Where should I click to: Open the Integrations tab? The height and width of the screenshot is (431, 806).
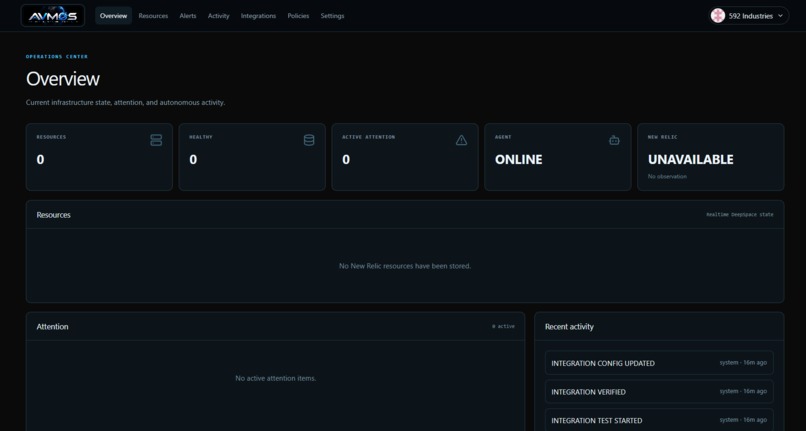point(259,16)
